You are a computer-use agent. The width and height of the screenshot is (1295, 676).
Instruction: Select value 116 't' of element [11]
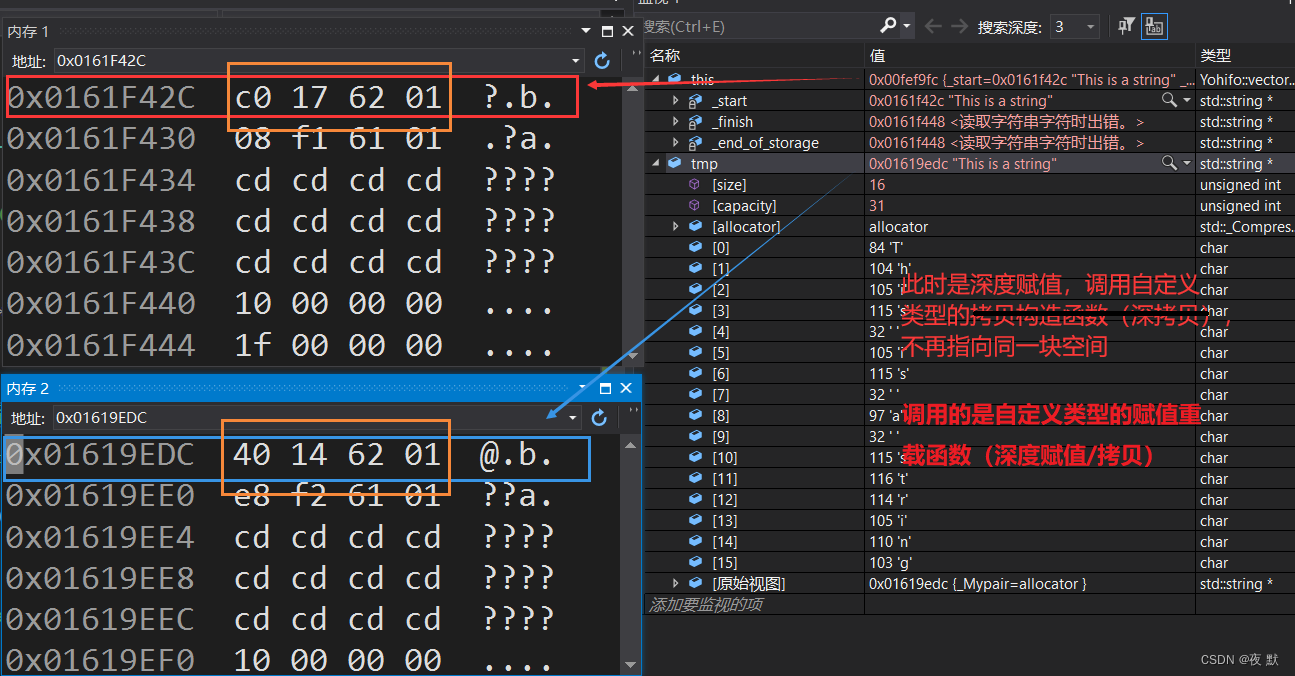[x=889, y=479]
